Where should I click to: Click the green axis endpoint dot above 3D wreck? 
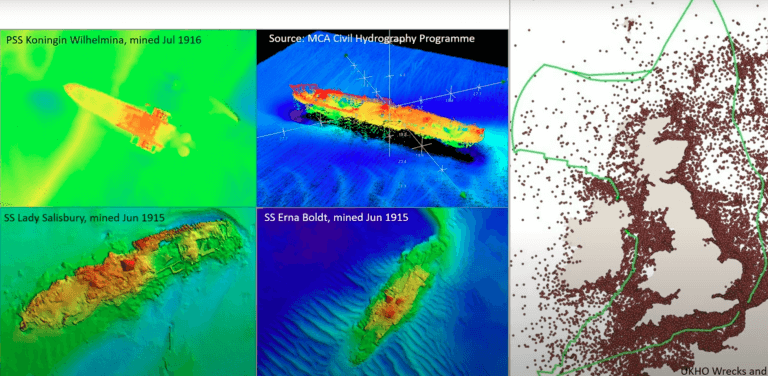point(346,55)
